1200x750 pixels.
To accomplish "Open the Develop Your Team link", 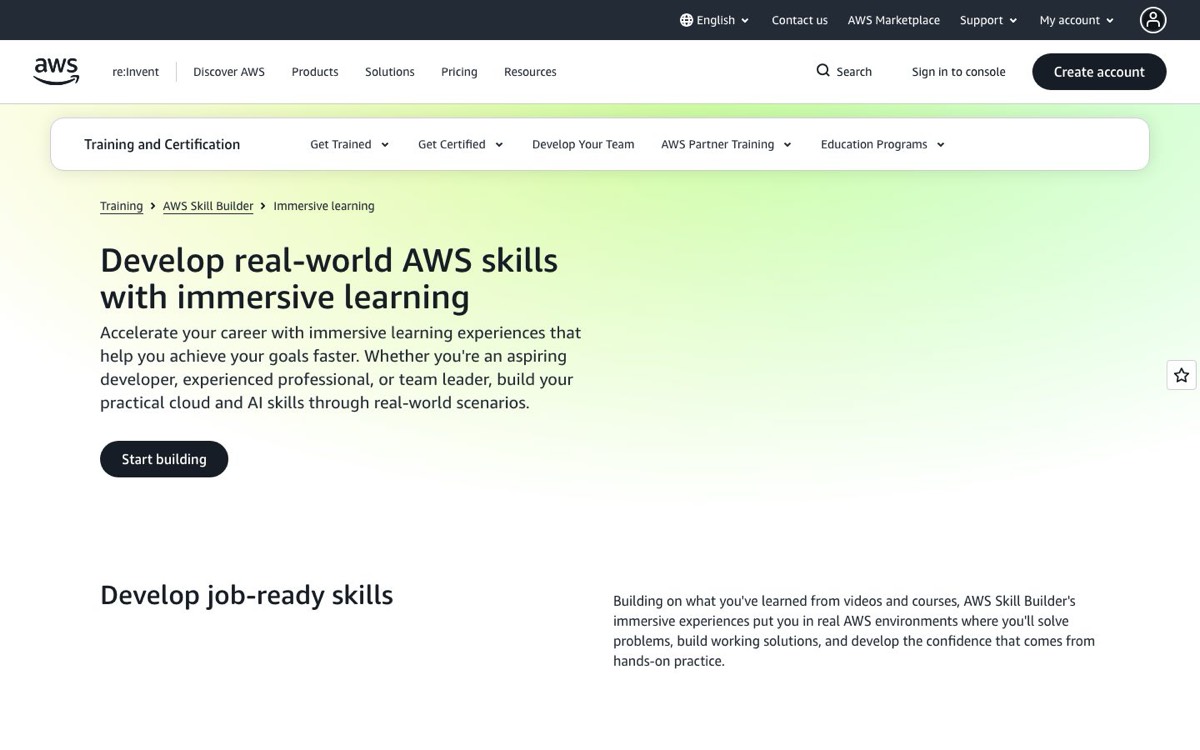I will click(583, 144).
